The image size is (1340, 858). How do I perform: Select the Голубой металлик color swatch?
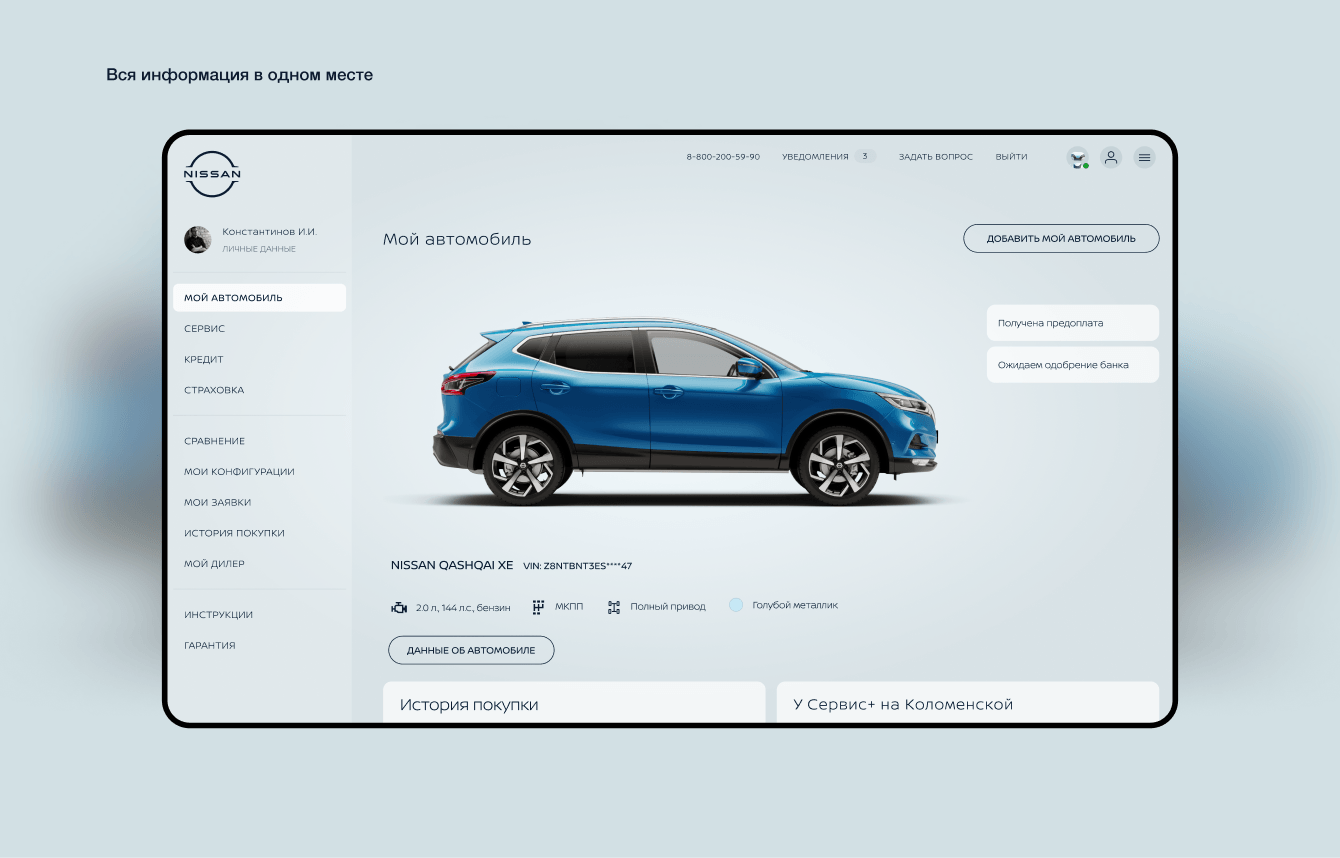pyautogui.click(x=736, y=605)
